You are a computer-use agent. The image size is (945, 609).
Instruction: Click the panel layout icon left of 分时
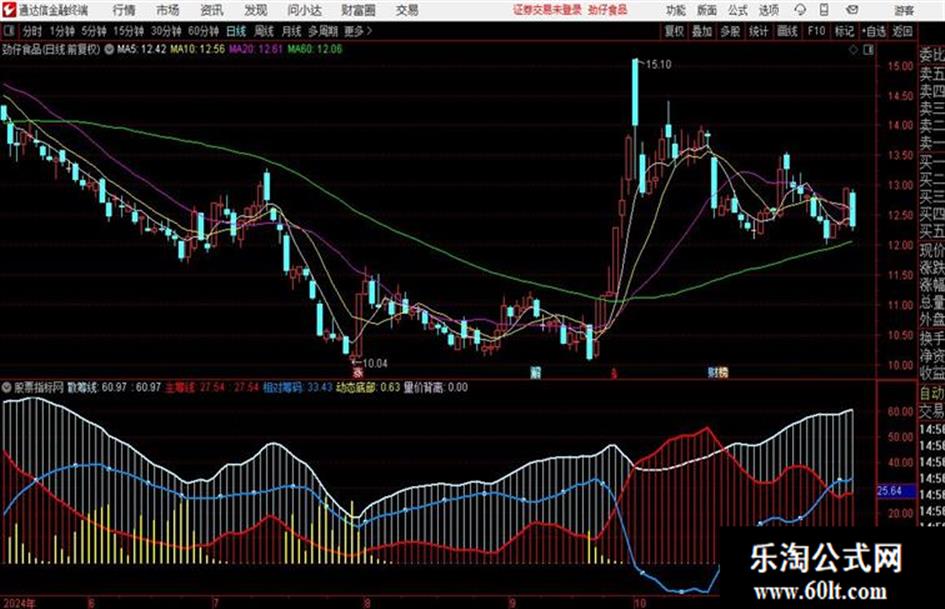[x=8, y=30]
